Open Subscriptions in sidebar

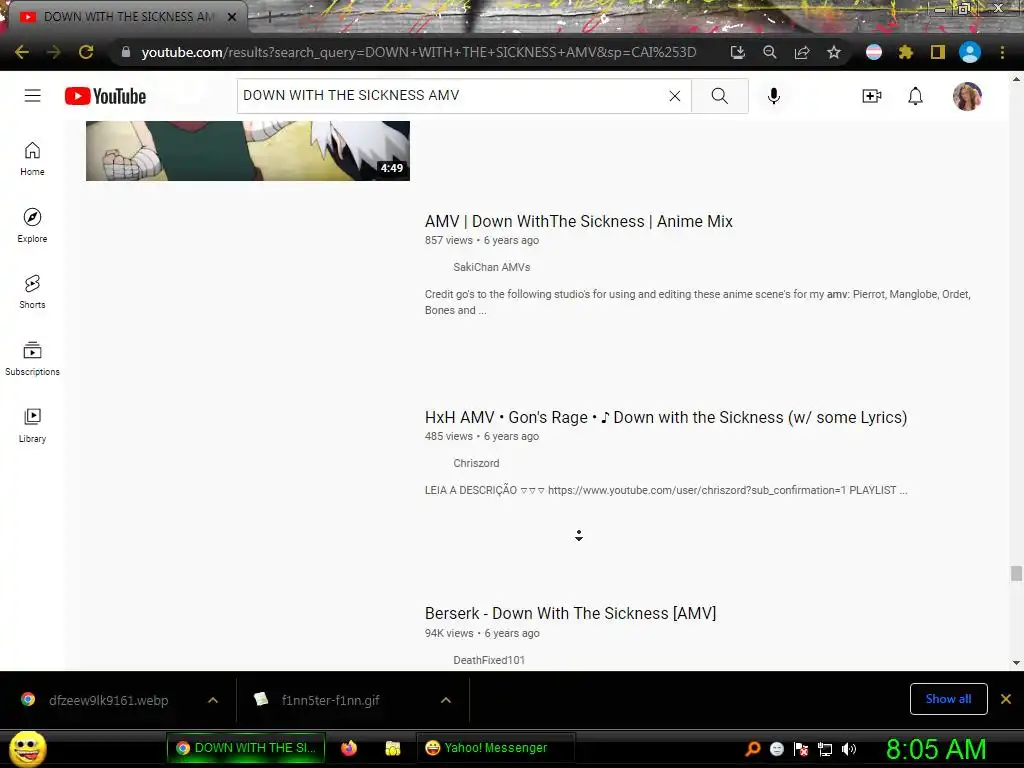tap(32, 359)
